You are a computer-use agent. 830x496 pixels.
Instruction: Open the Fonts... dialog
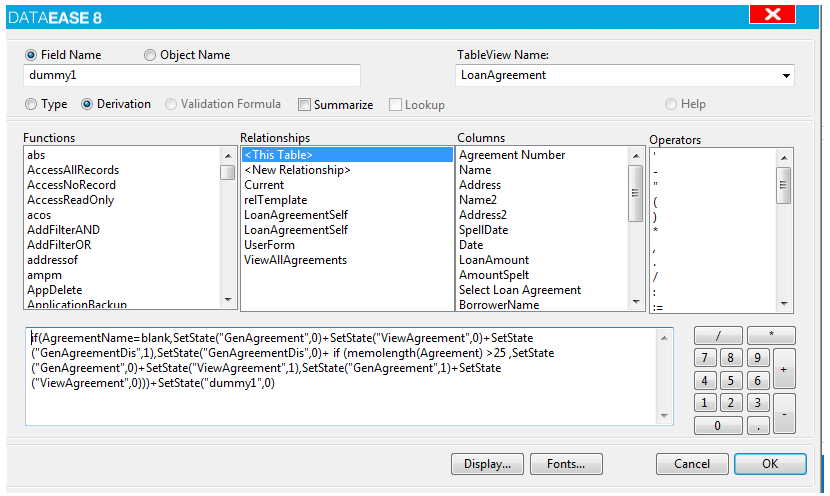pos(566,464)
